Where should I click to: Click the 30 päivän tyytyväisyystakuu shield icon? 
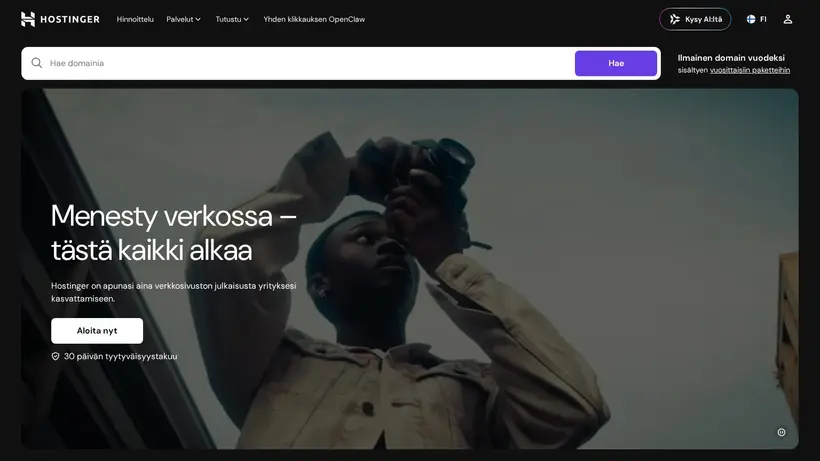point(55,356)
